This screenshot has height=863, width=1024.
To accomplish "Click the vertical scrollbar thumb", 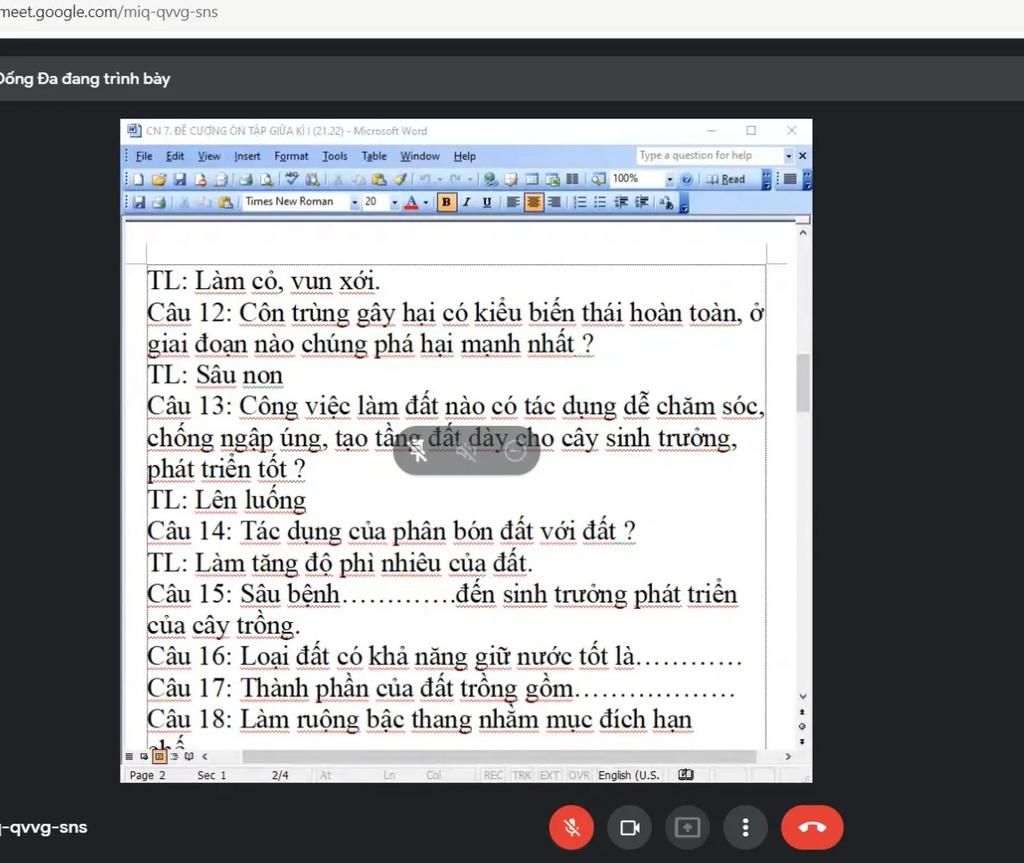I will point(803,382).
